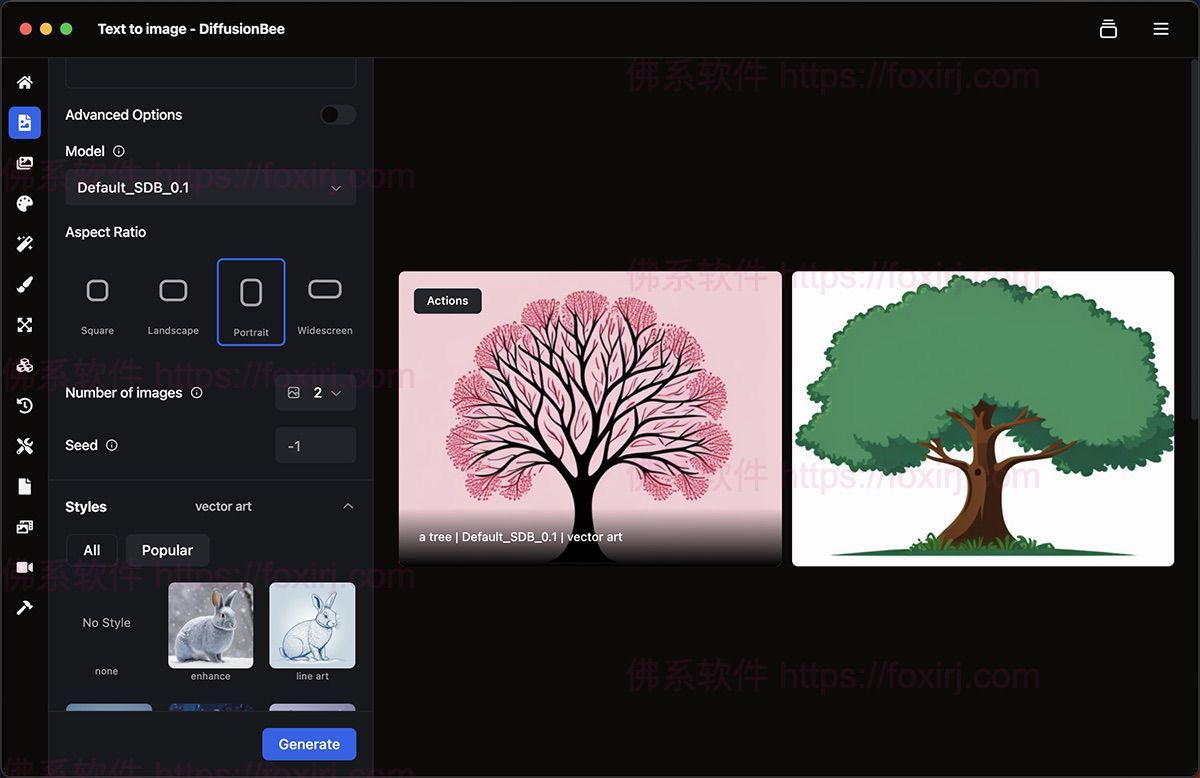Click the expand-arrows icon in sidebar

pyautogui.click(x=25, y=325)
